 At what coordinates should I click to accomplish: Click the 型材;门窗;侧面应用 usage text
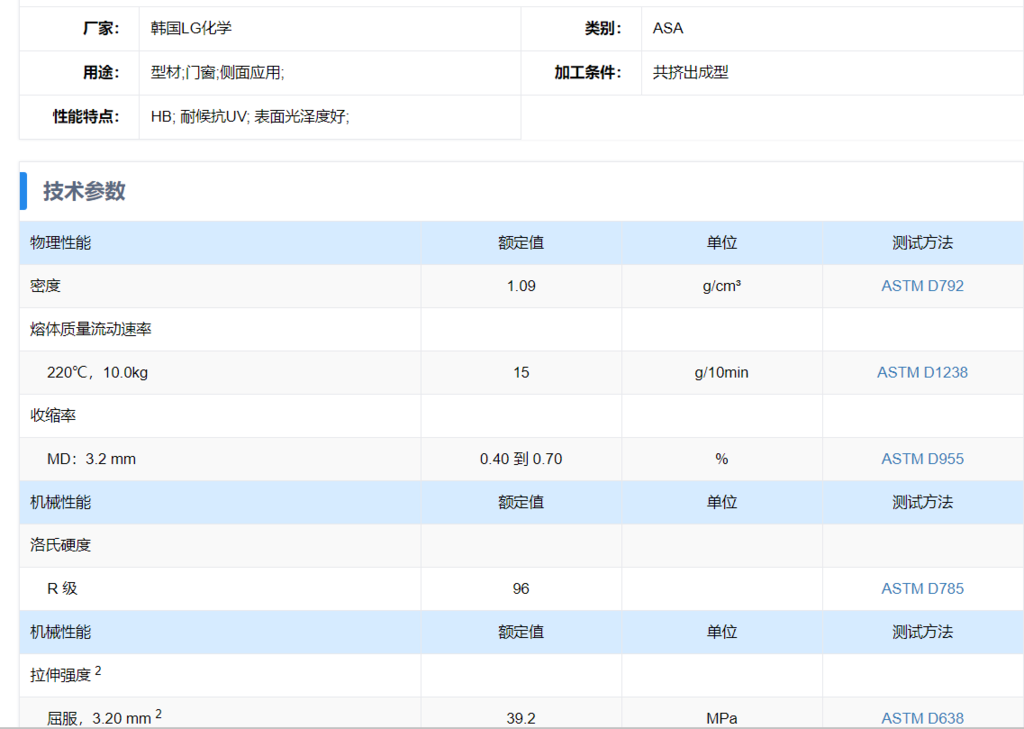(217, 73)
